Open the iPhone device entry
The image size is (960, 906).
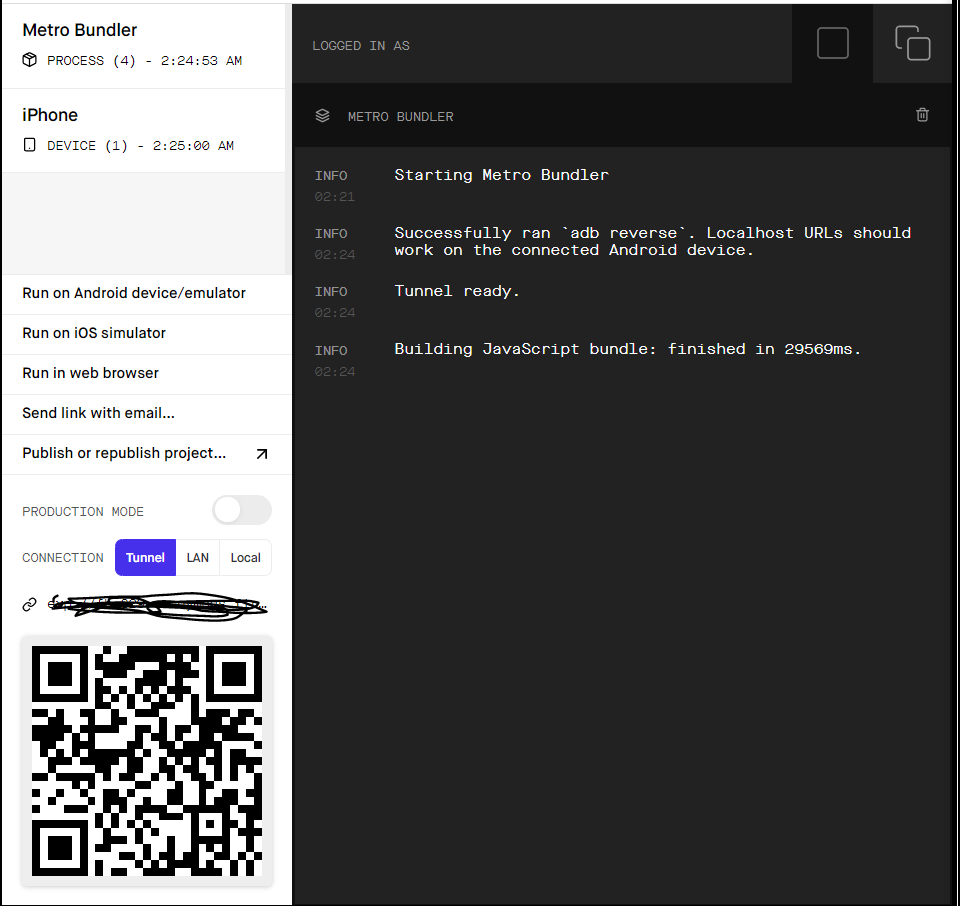(x=144, y=130)
